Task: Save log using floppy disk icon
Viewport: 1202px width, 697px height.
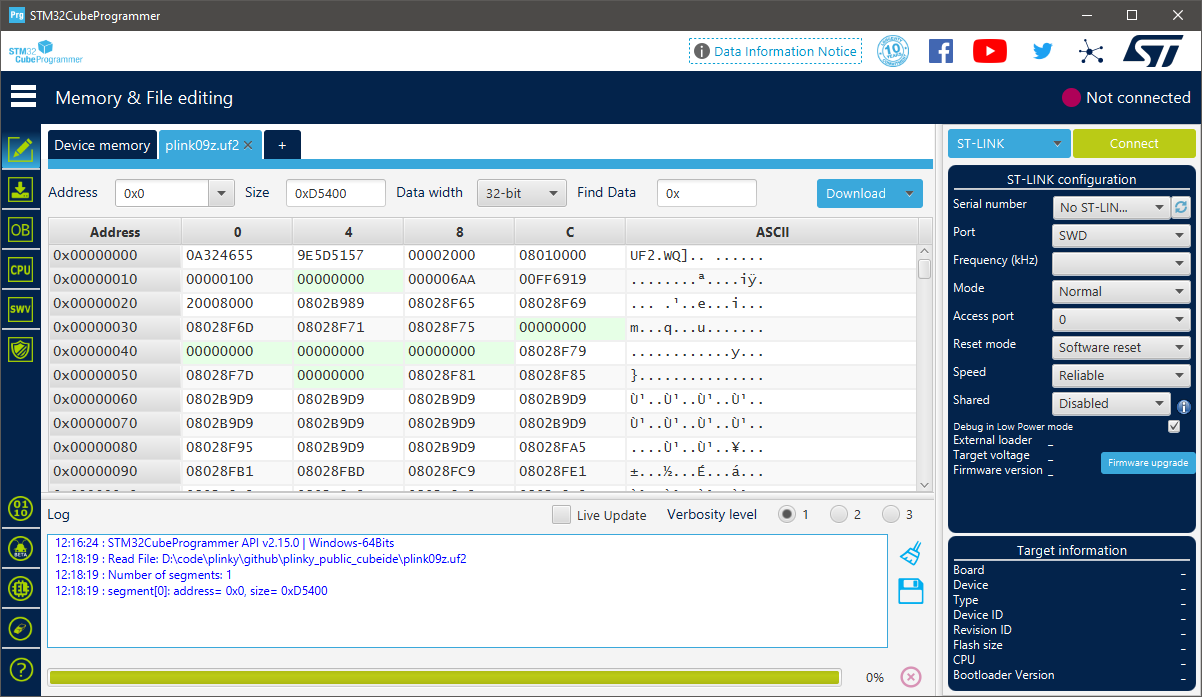Action: click(x=910, y=591)
